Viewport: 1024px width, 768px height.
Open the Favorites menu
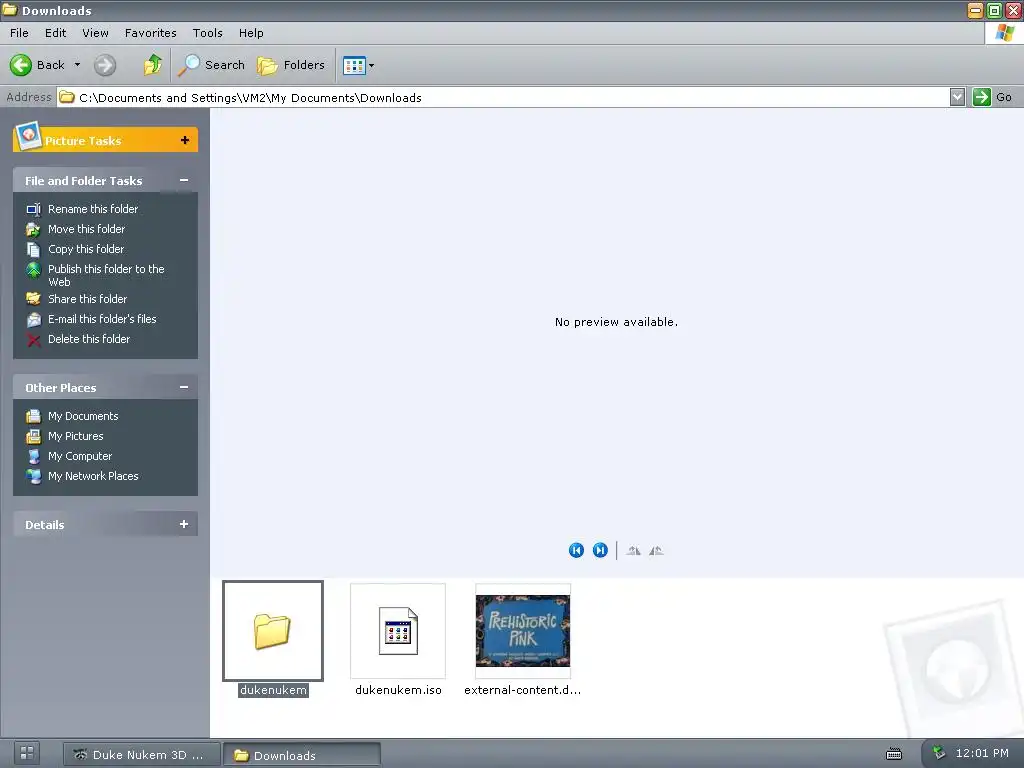click(x=150, y=33)
